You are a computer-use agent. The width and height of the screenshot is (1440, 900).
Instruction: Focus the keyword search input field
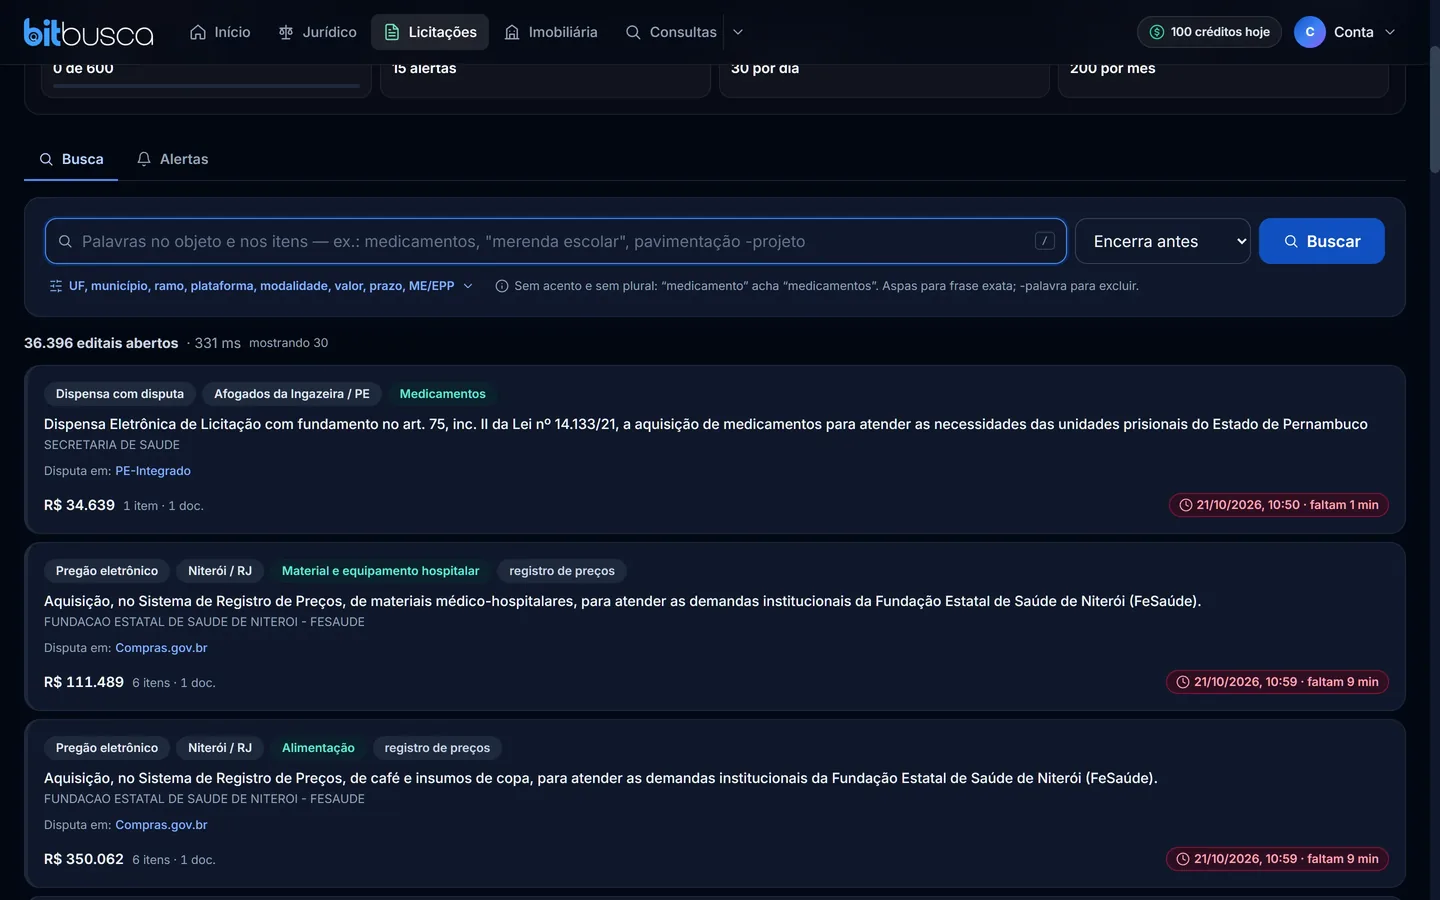coord(556,241)
